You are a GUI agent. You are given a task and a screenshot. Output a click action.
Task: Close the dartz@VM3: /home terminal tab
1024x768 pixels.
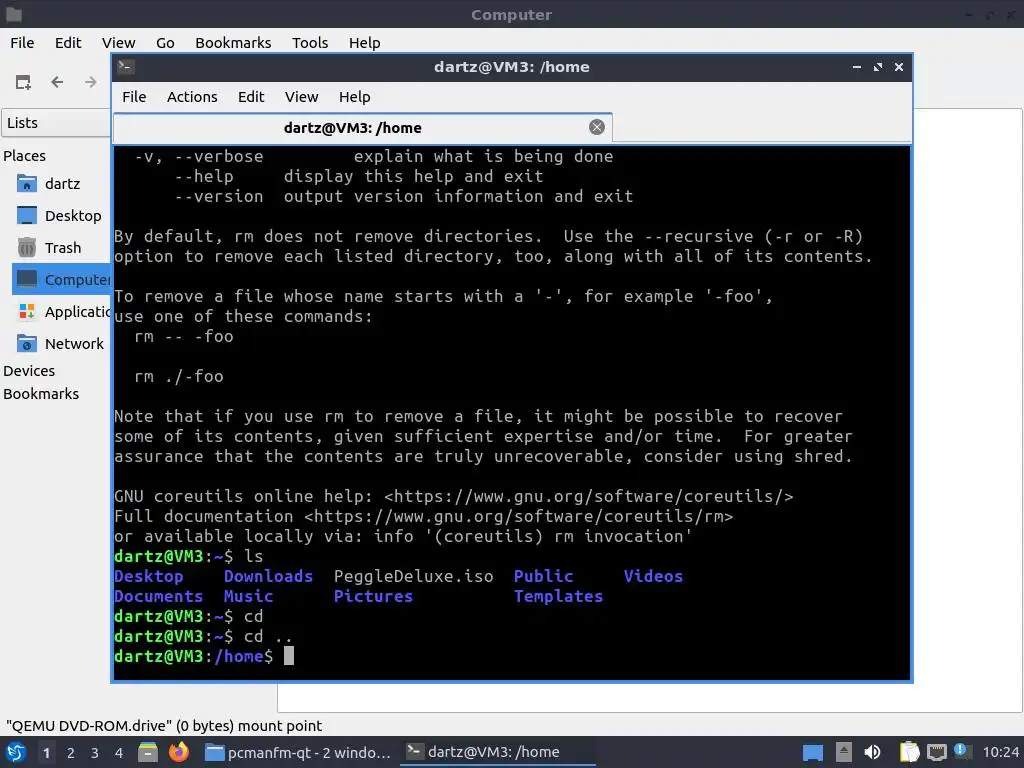(x=596, y=127)
